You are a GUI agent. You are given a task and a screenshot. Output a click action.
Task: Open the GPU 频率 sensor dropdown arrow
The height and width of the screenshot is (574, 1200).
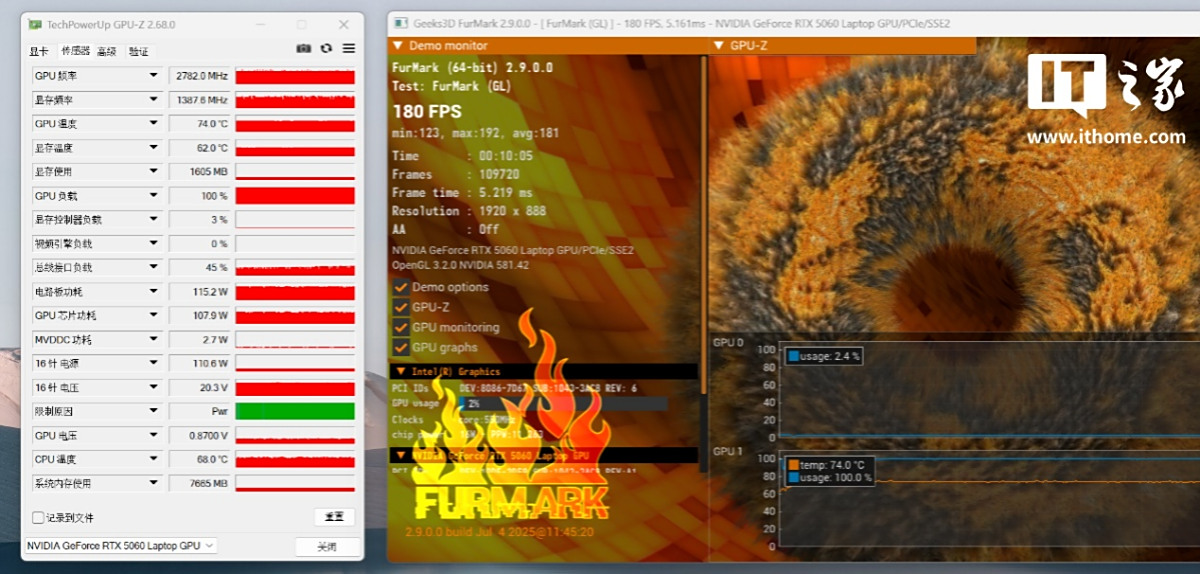coord(154,76)
